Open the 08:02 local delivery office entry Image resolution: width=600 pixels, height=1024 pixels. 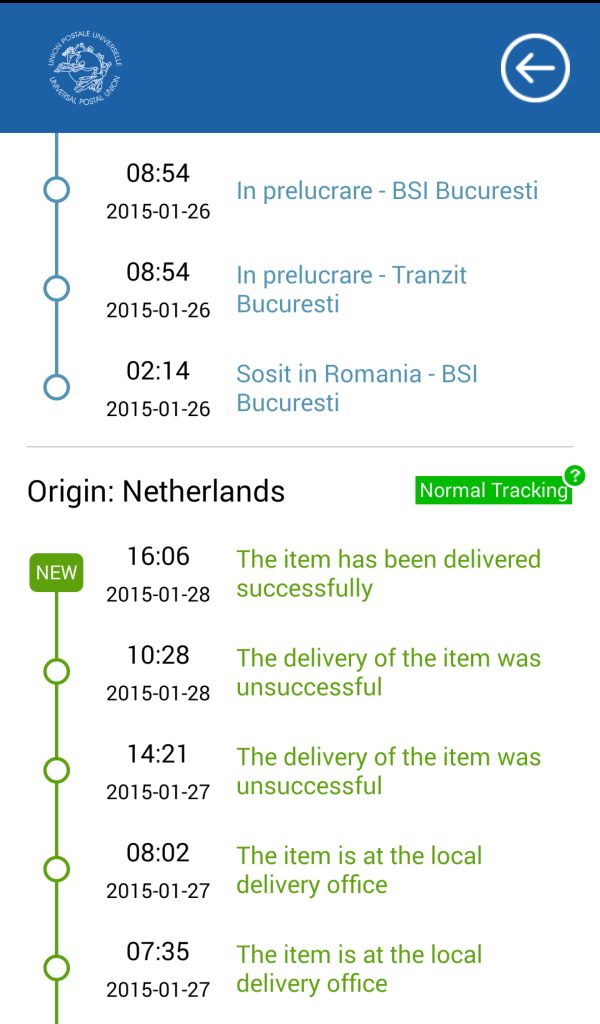click(x=359, y=870)
